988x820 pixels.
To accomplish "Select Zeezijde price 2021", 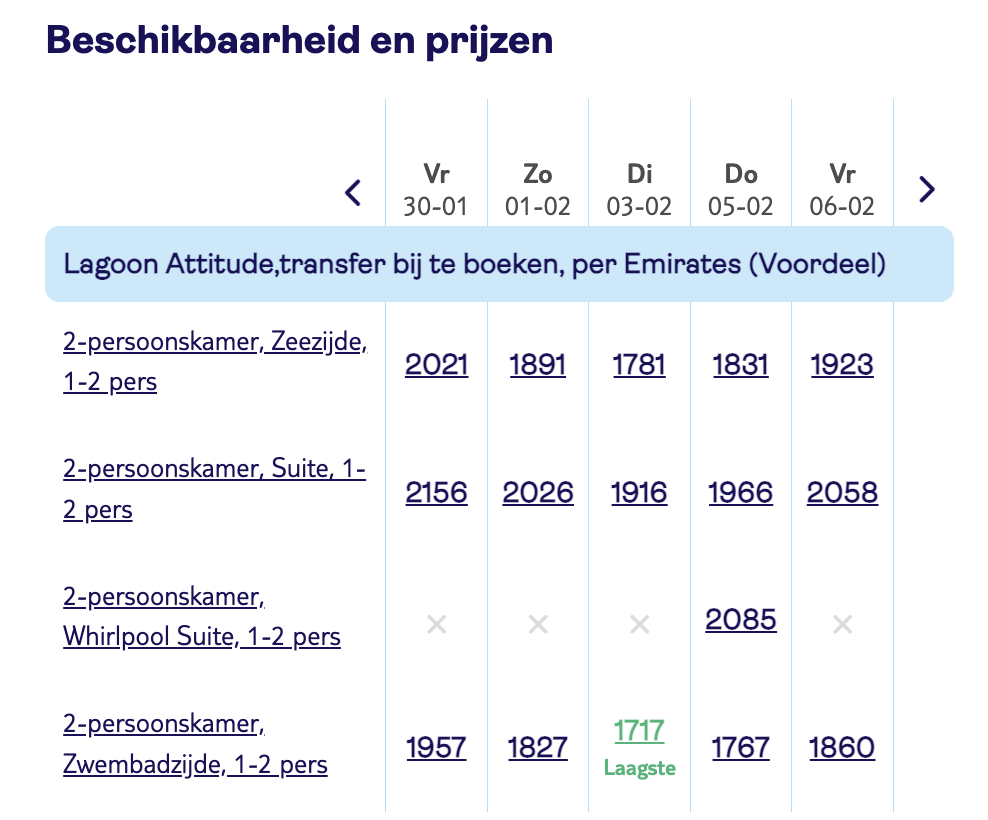I will click(437, 365).
